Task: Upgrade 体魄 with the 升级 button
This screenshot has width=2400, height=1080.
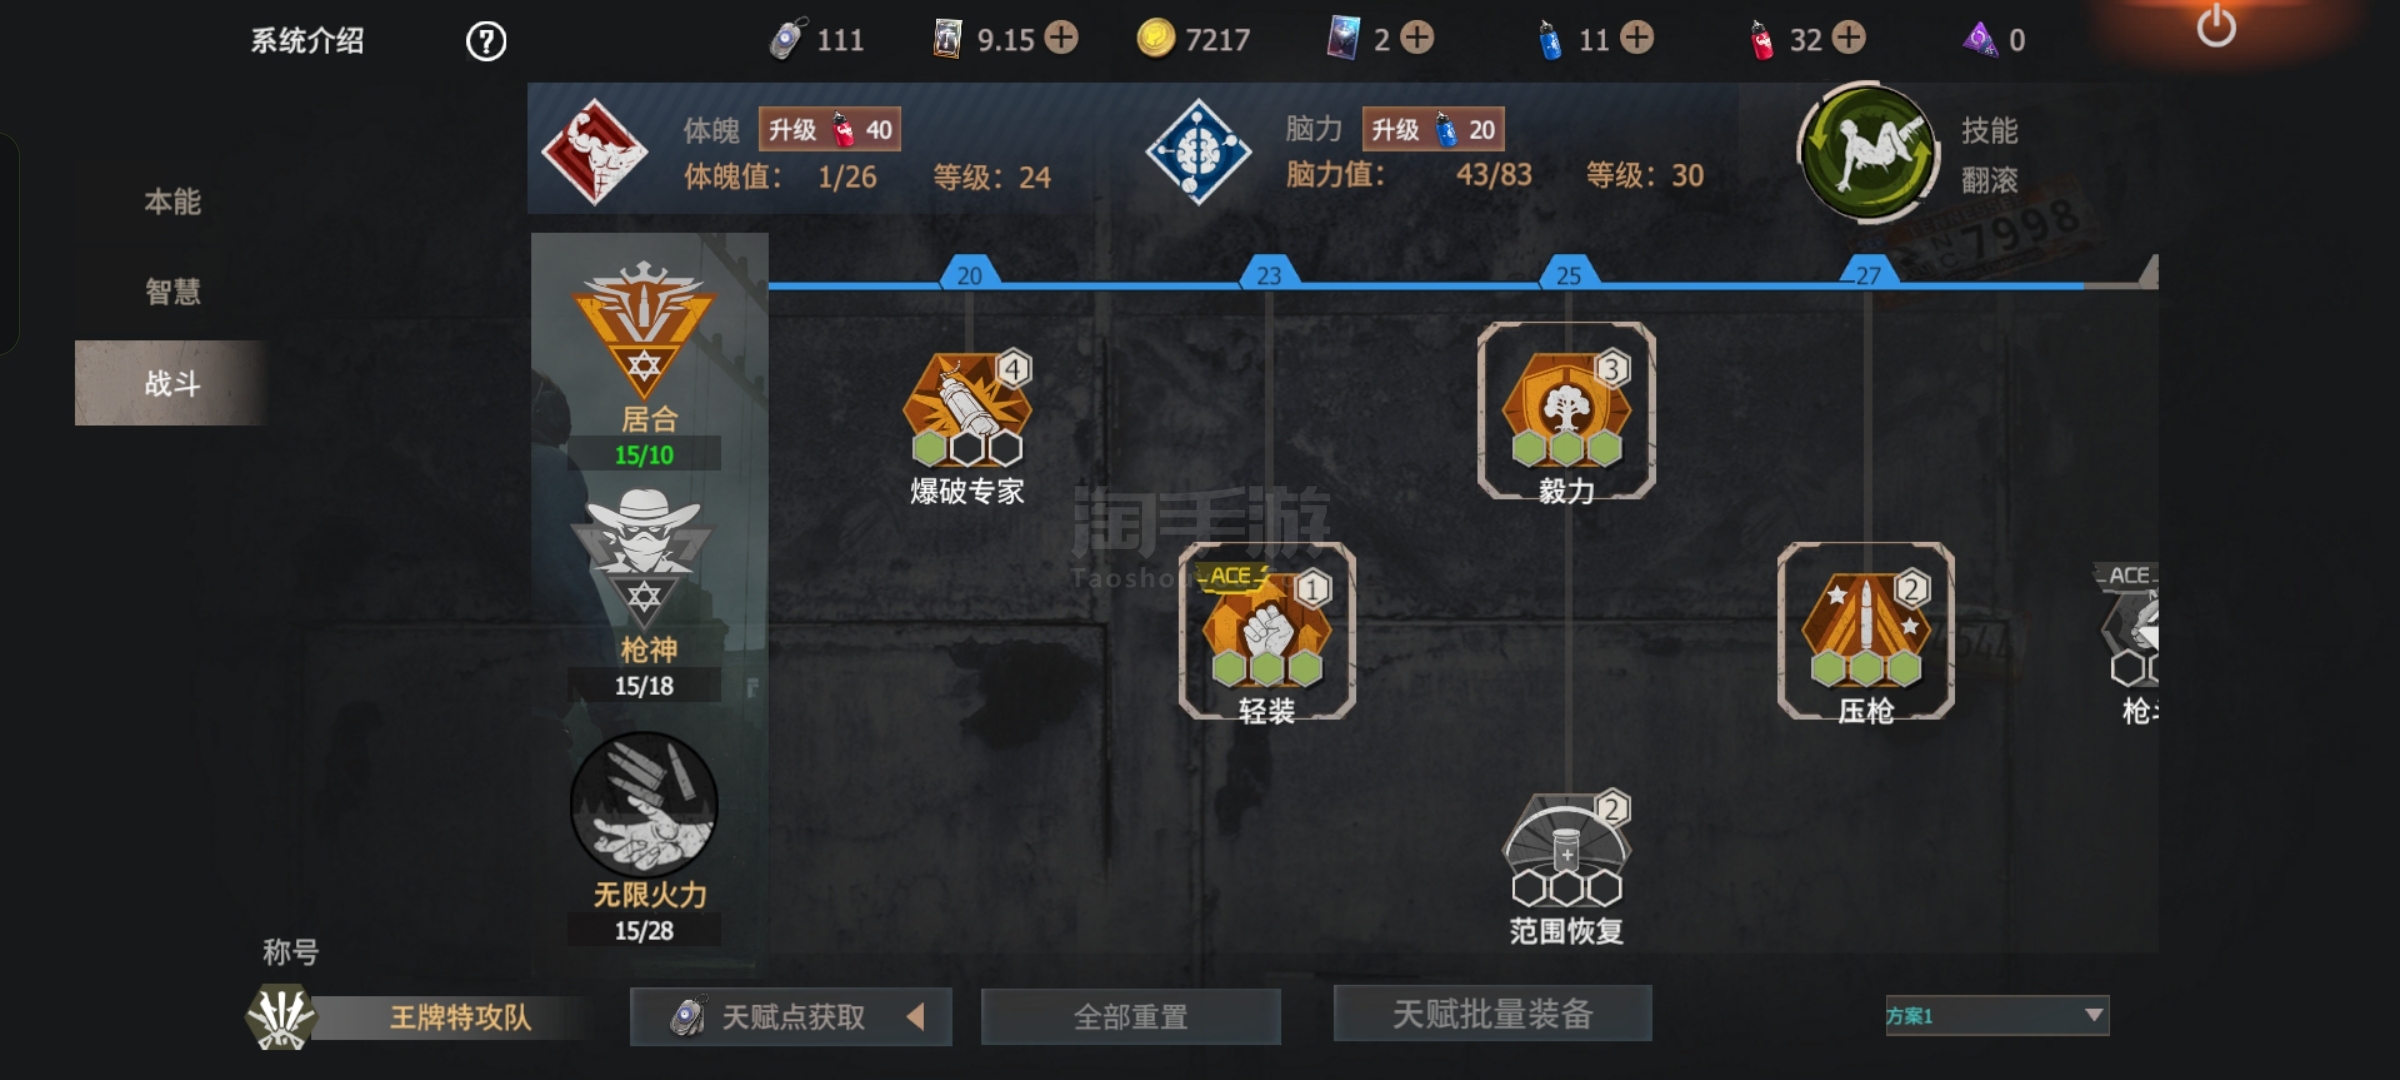Action: [830, 130]
